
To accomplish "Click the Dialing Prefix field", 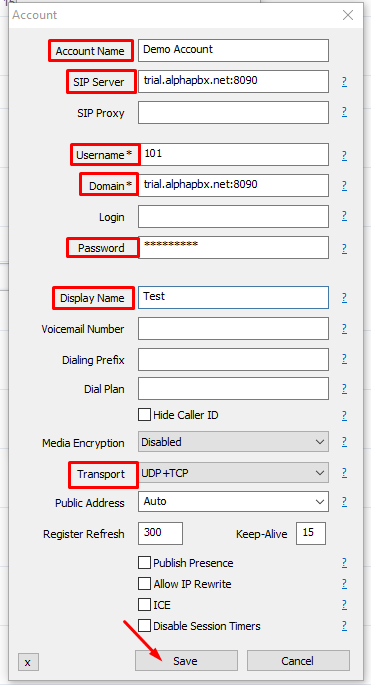I will 233,360.
